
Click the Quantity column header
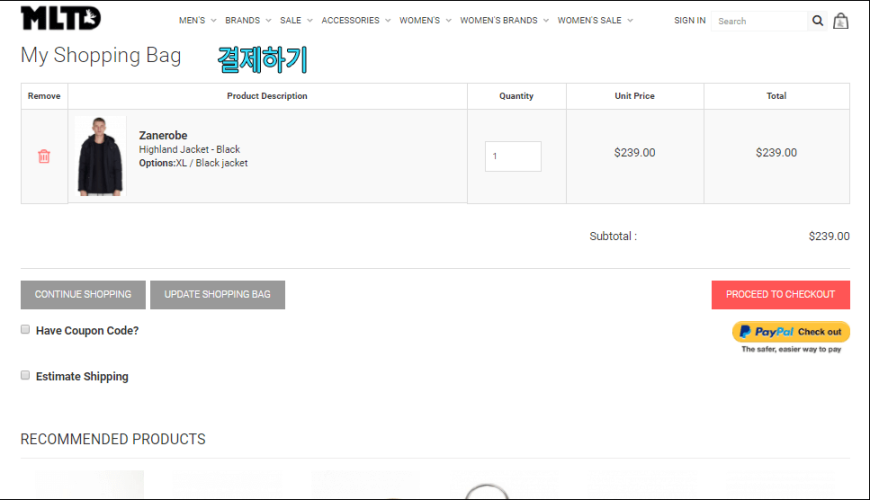click(x=516, y=96)
